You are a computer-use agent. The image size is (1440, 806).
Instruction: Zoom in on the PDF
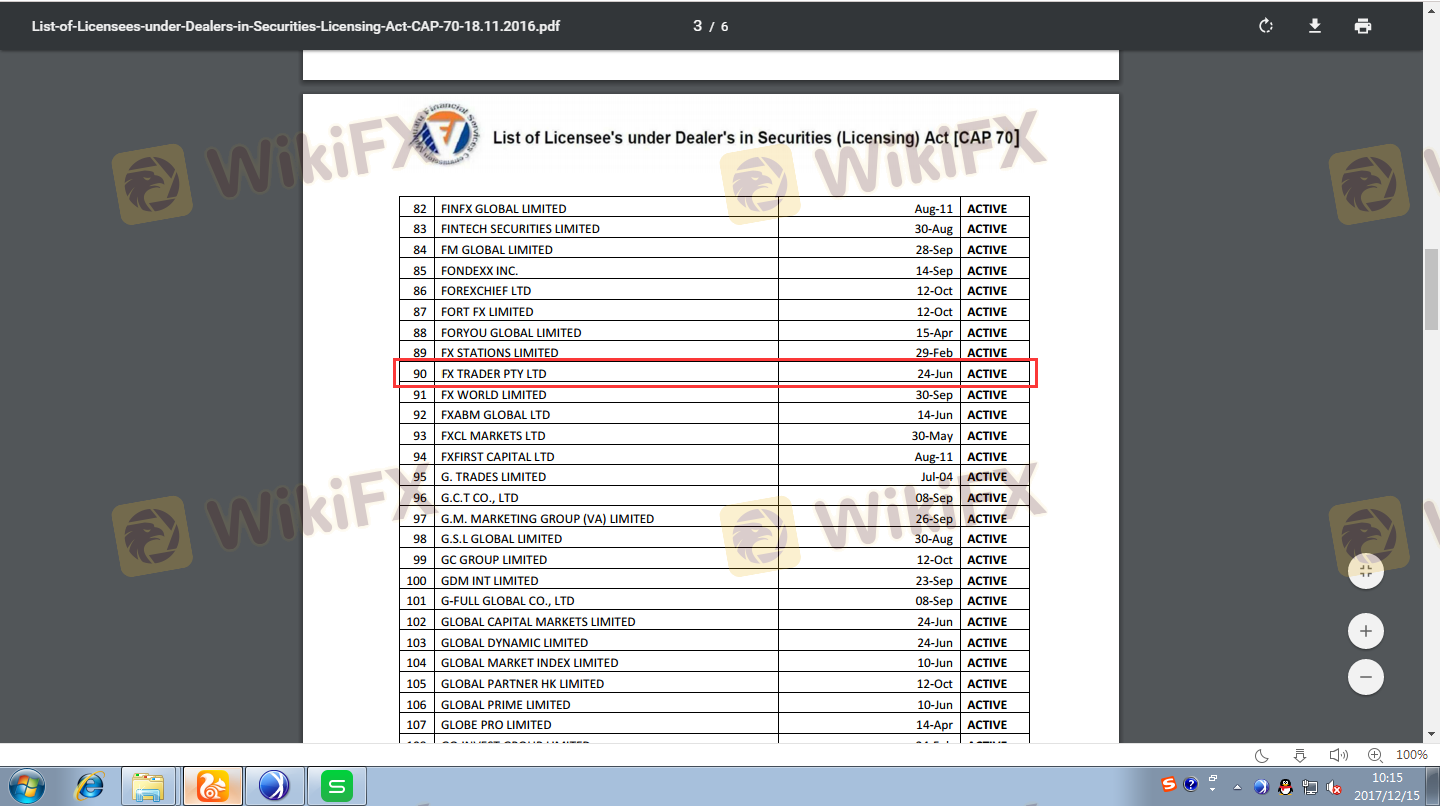click(x=1366, y=632)
